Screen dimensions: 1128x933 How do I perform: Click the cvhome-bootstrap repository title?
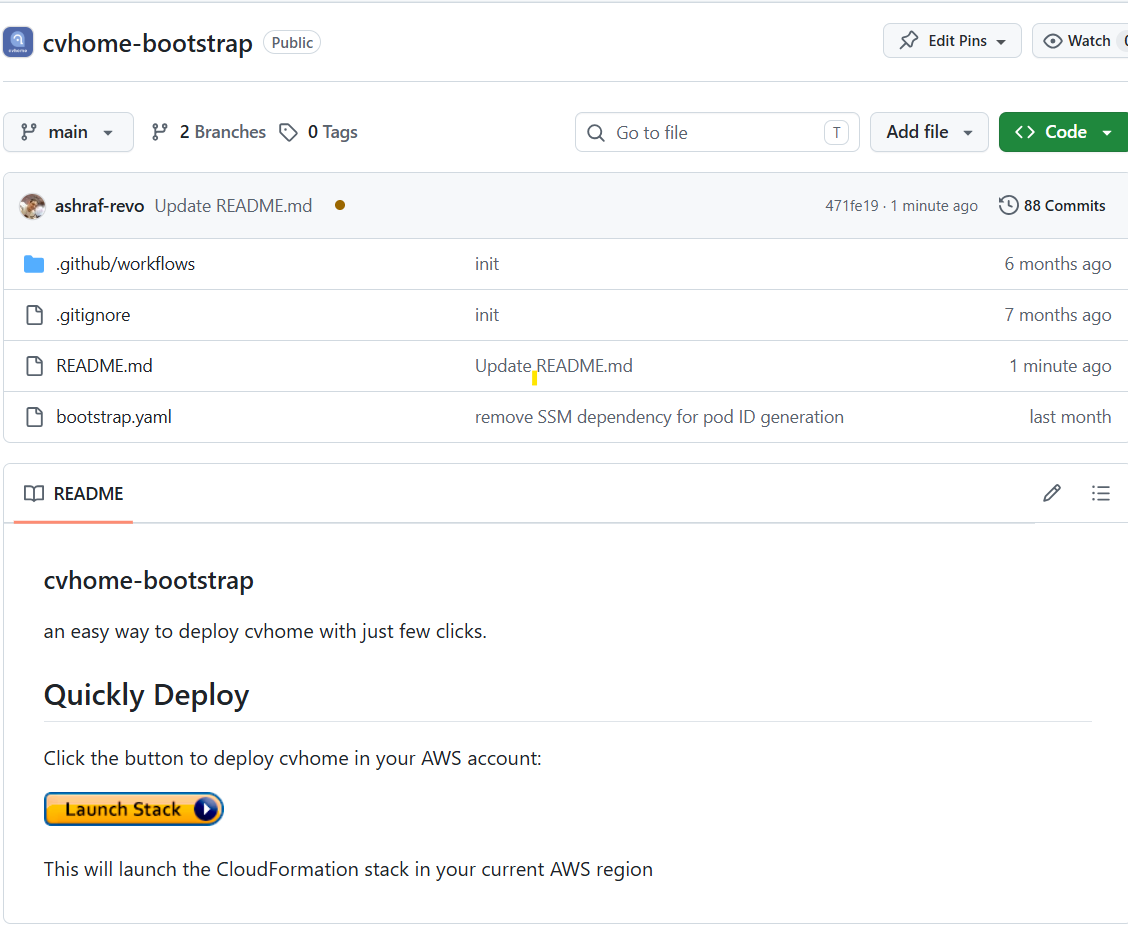(147, 43)
